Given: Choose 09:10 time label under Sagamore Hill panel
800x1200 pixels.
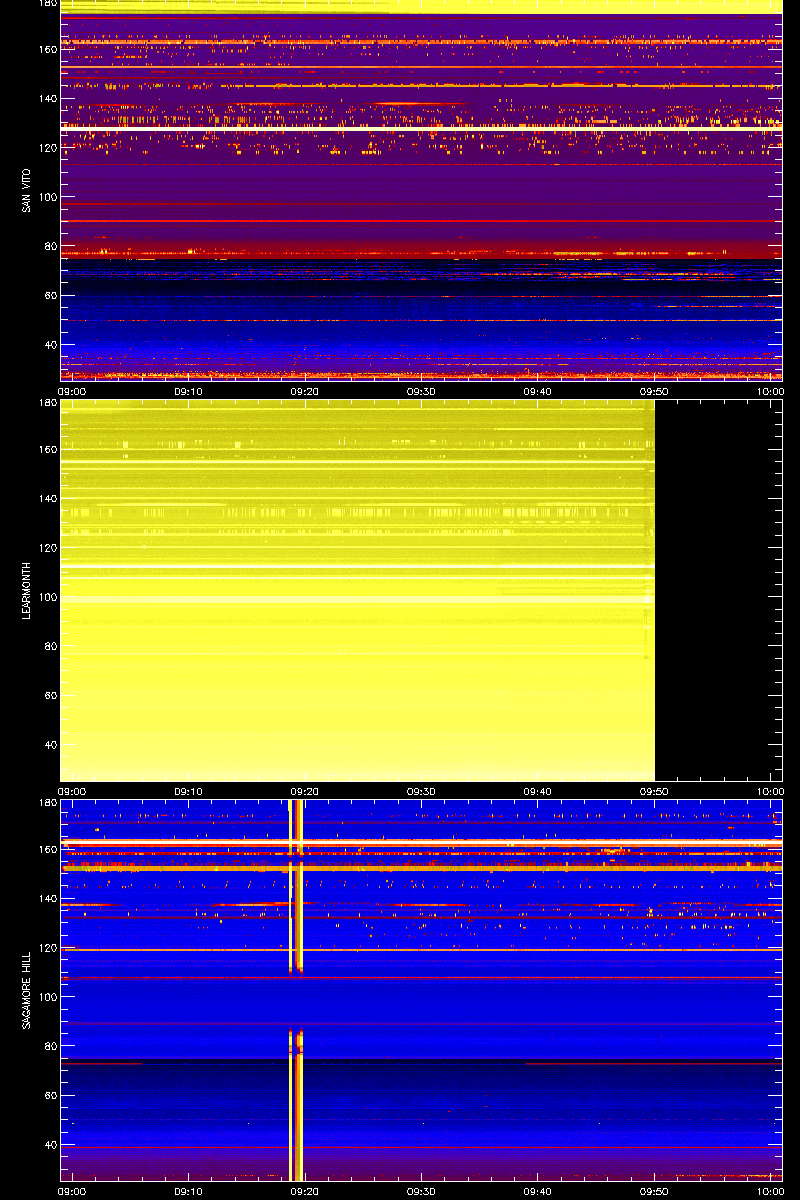Looking at the screenshot, I should point(189,1191).
